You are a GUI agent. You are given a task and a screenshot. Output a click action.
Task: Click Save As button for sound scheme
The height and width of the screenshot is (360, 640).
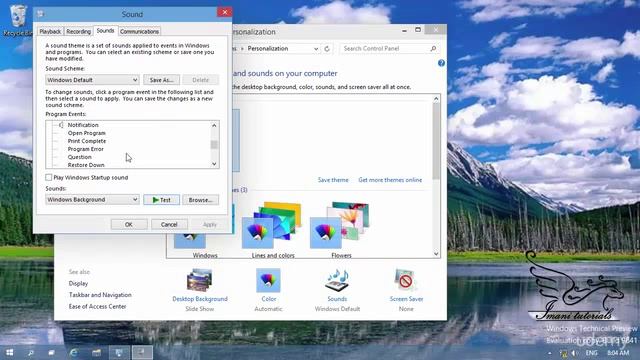(161, 80)
